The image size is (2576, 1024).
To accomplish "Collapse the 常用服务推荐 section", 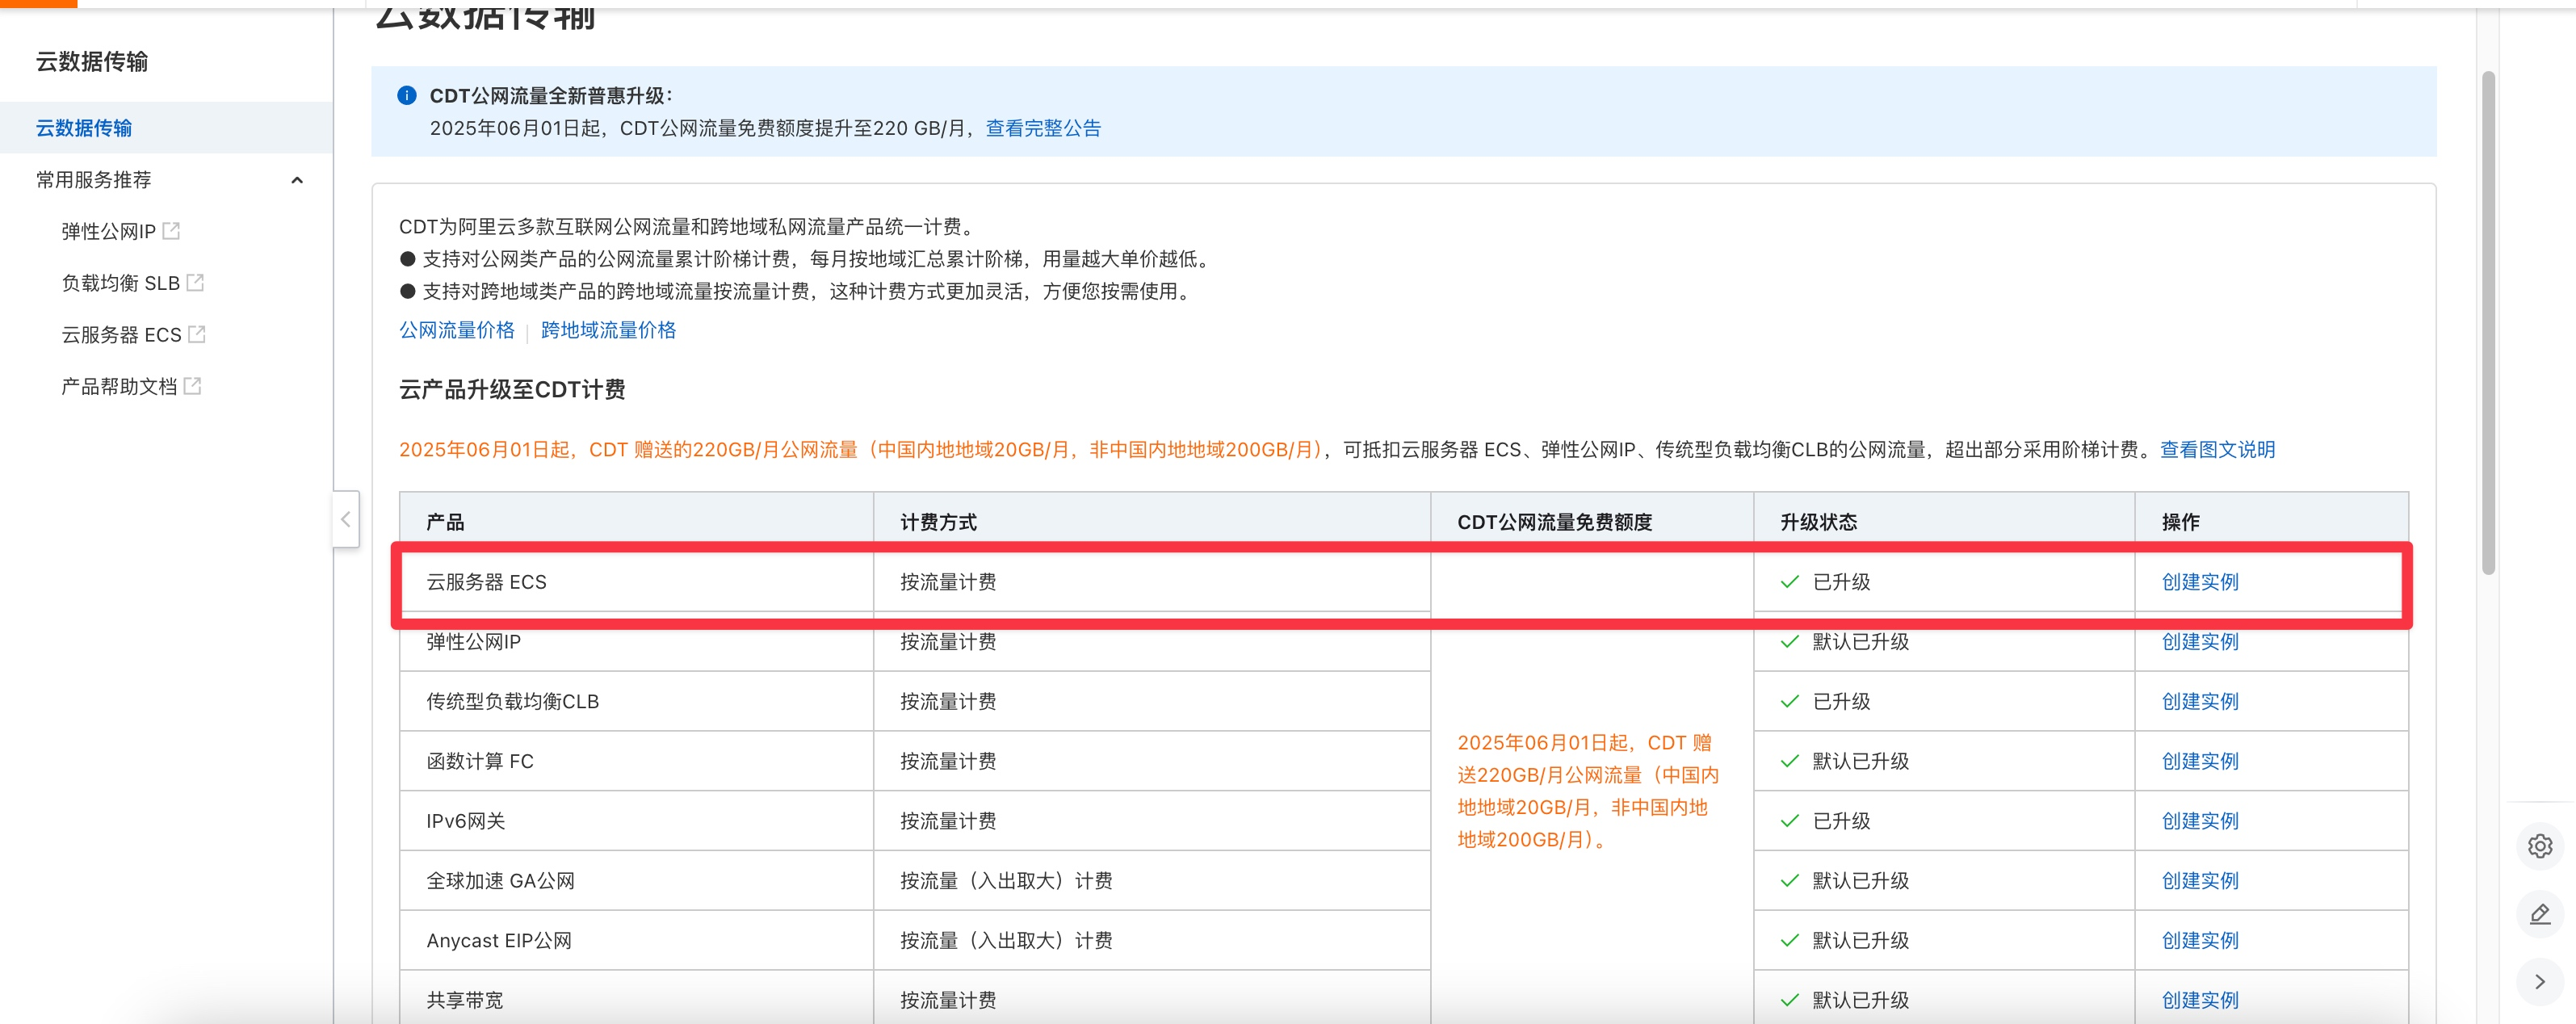I will coord(296,180).
